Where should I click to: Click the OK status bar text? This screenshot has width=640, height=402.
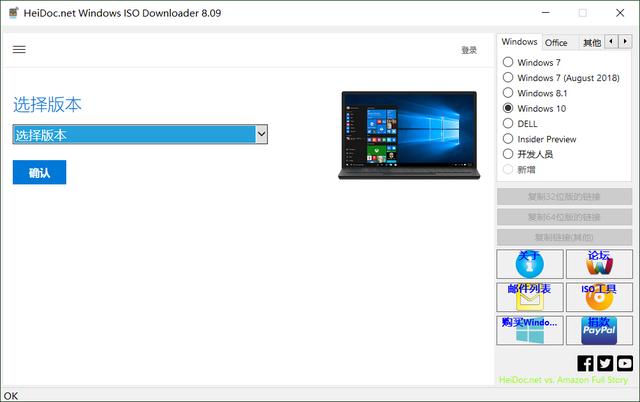(11, 396)
